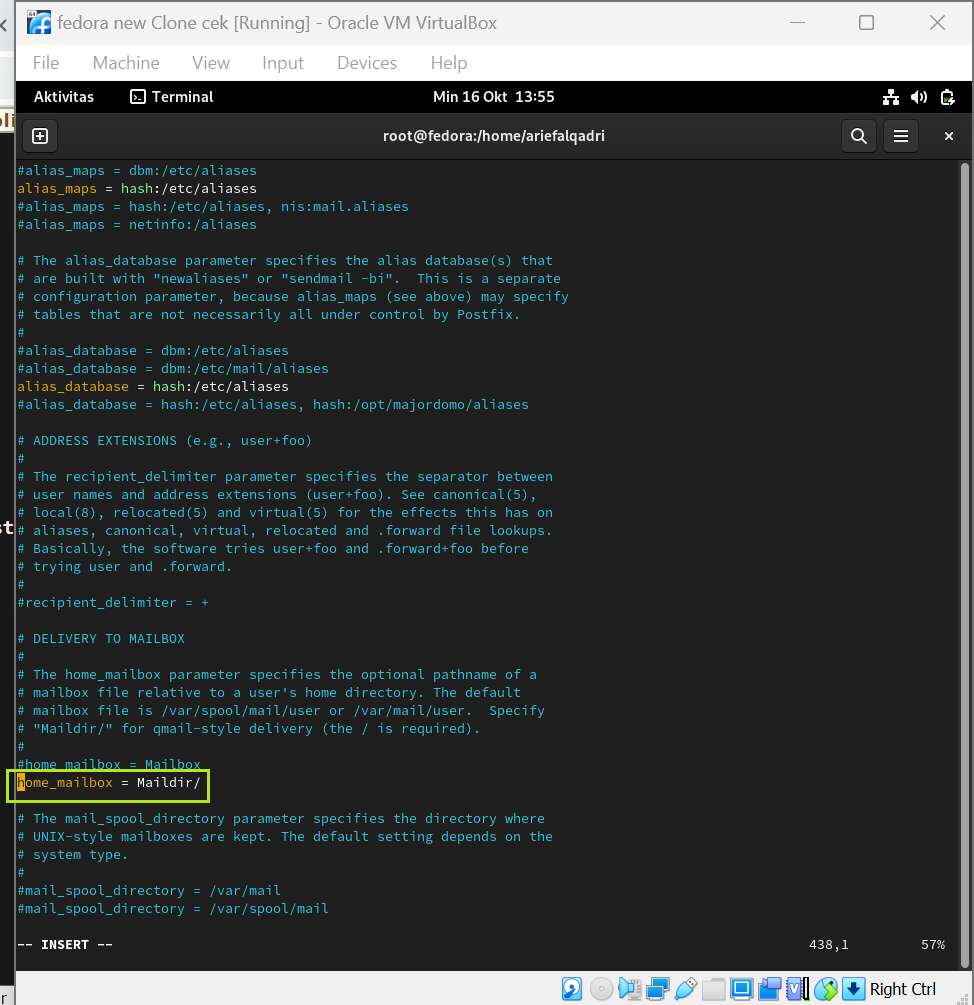Click '#recipient_delimiter = +' line
The width and height of the screenshot is (974, 1005).
(113, 602)
